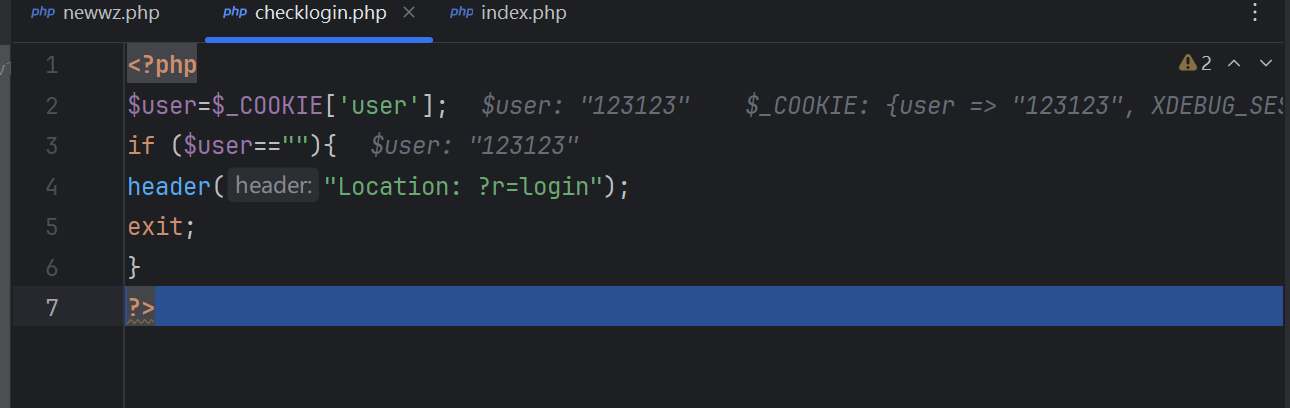Place cursor in "Location: ?r=login" string
Viewport: 1290px width, 408px height.
coord(462,187)
